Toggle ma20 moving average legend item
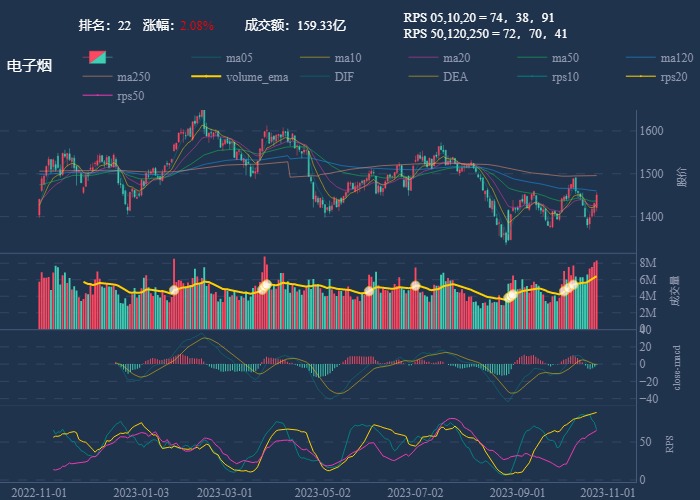 pos(456,58)
